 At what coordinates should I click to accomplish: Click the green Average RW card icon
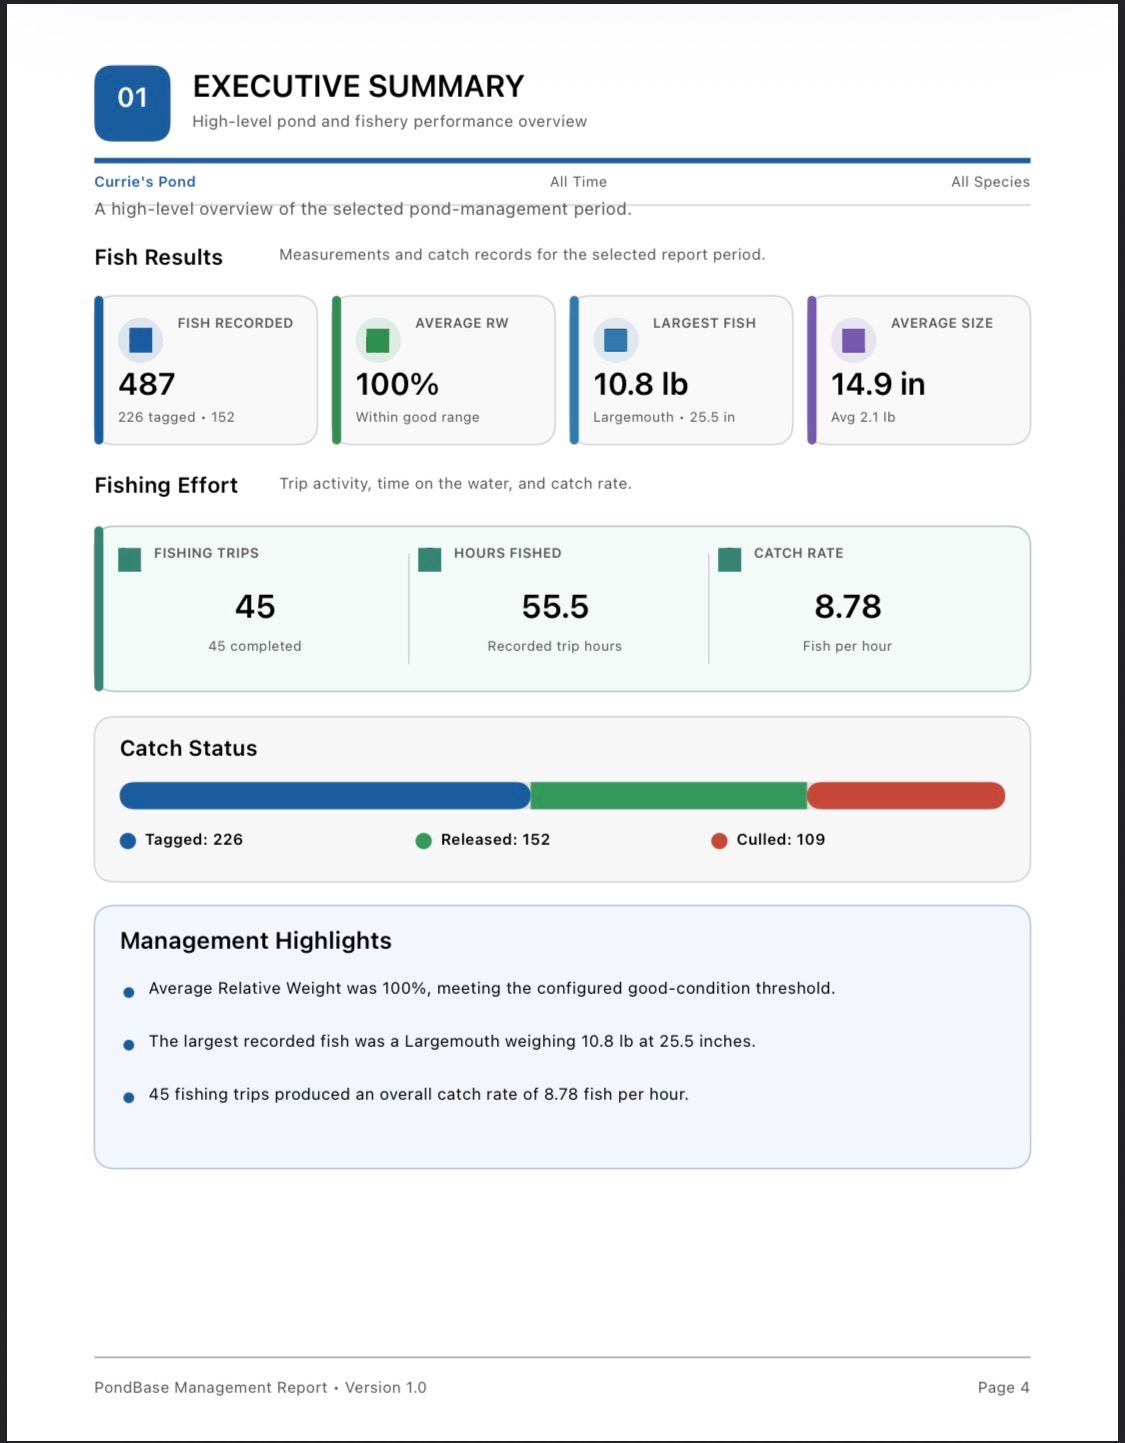[x=378, y=340]
